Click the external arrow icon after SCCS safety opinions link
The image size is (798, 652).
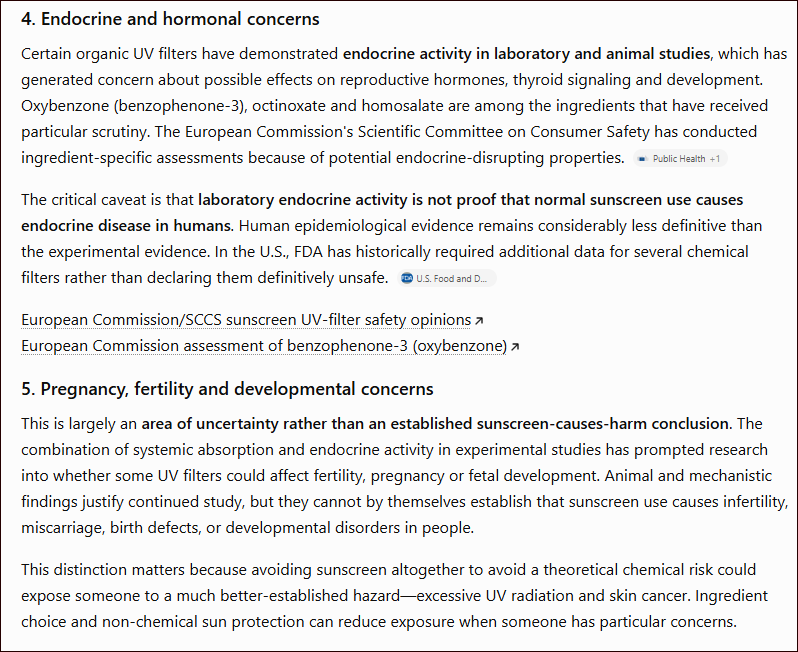pyautogui.click(x=479, y=321)
